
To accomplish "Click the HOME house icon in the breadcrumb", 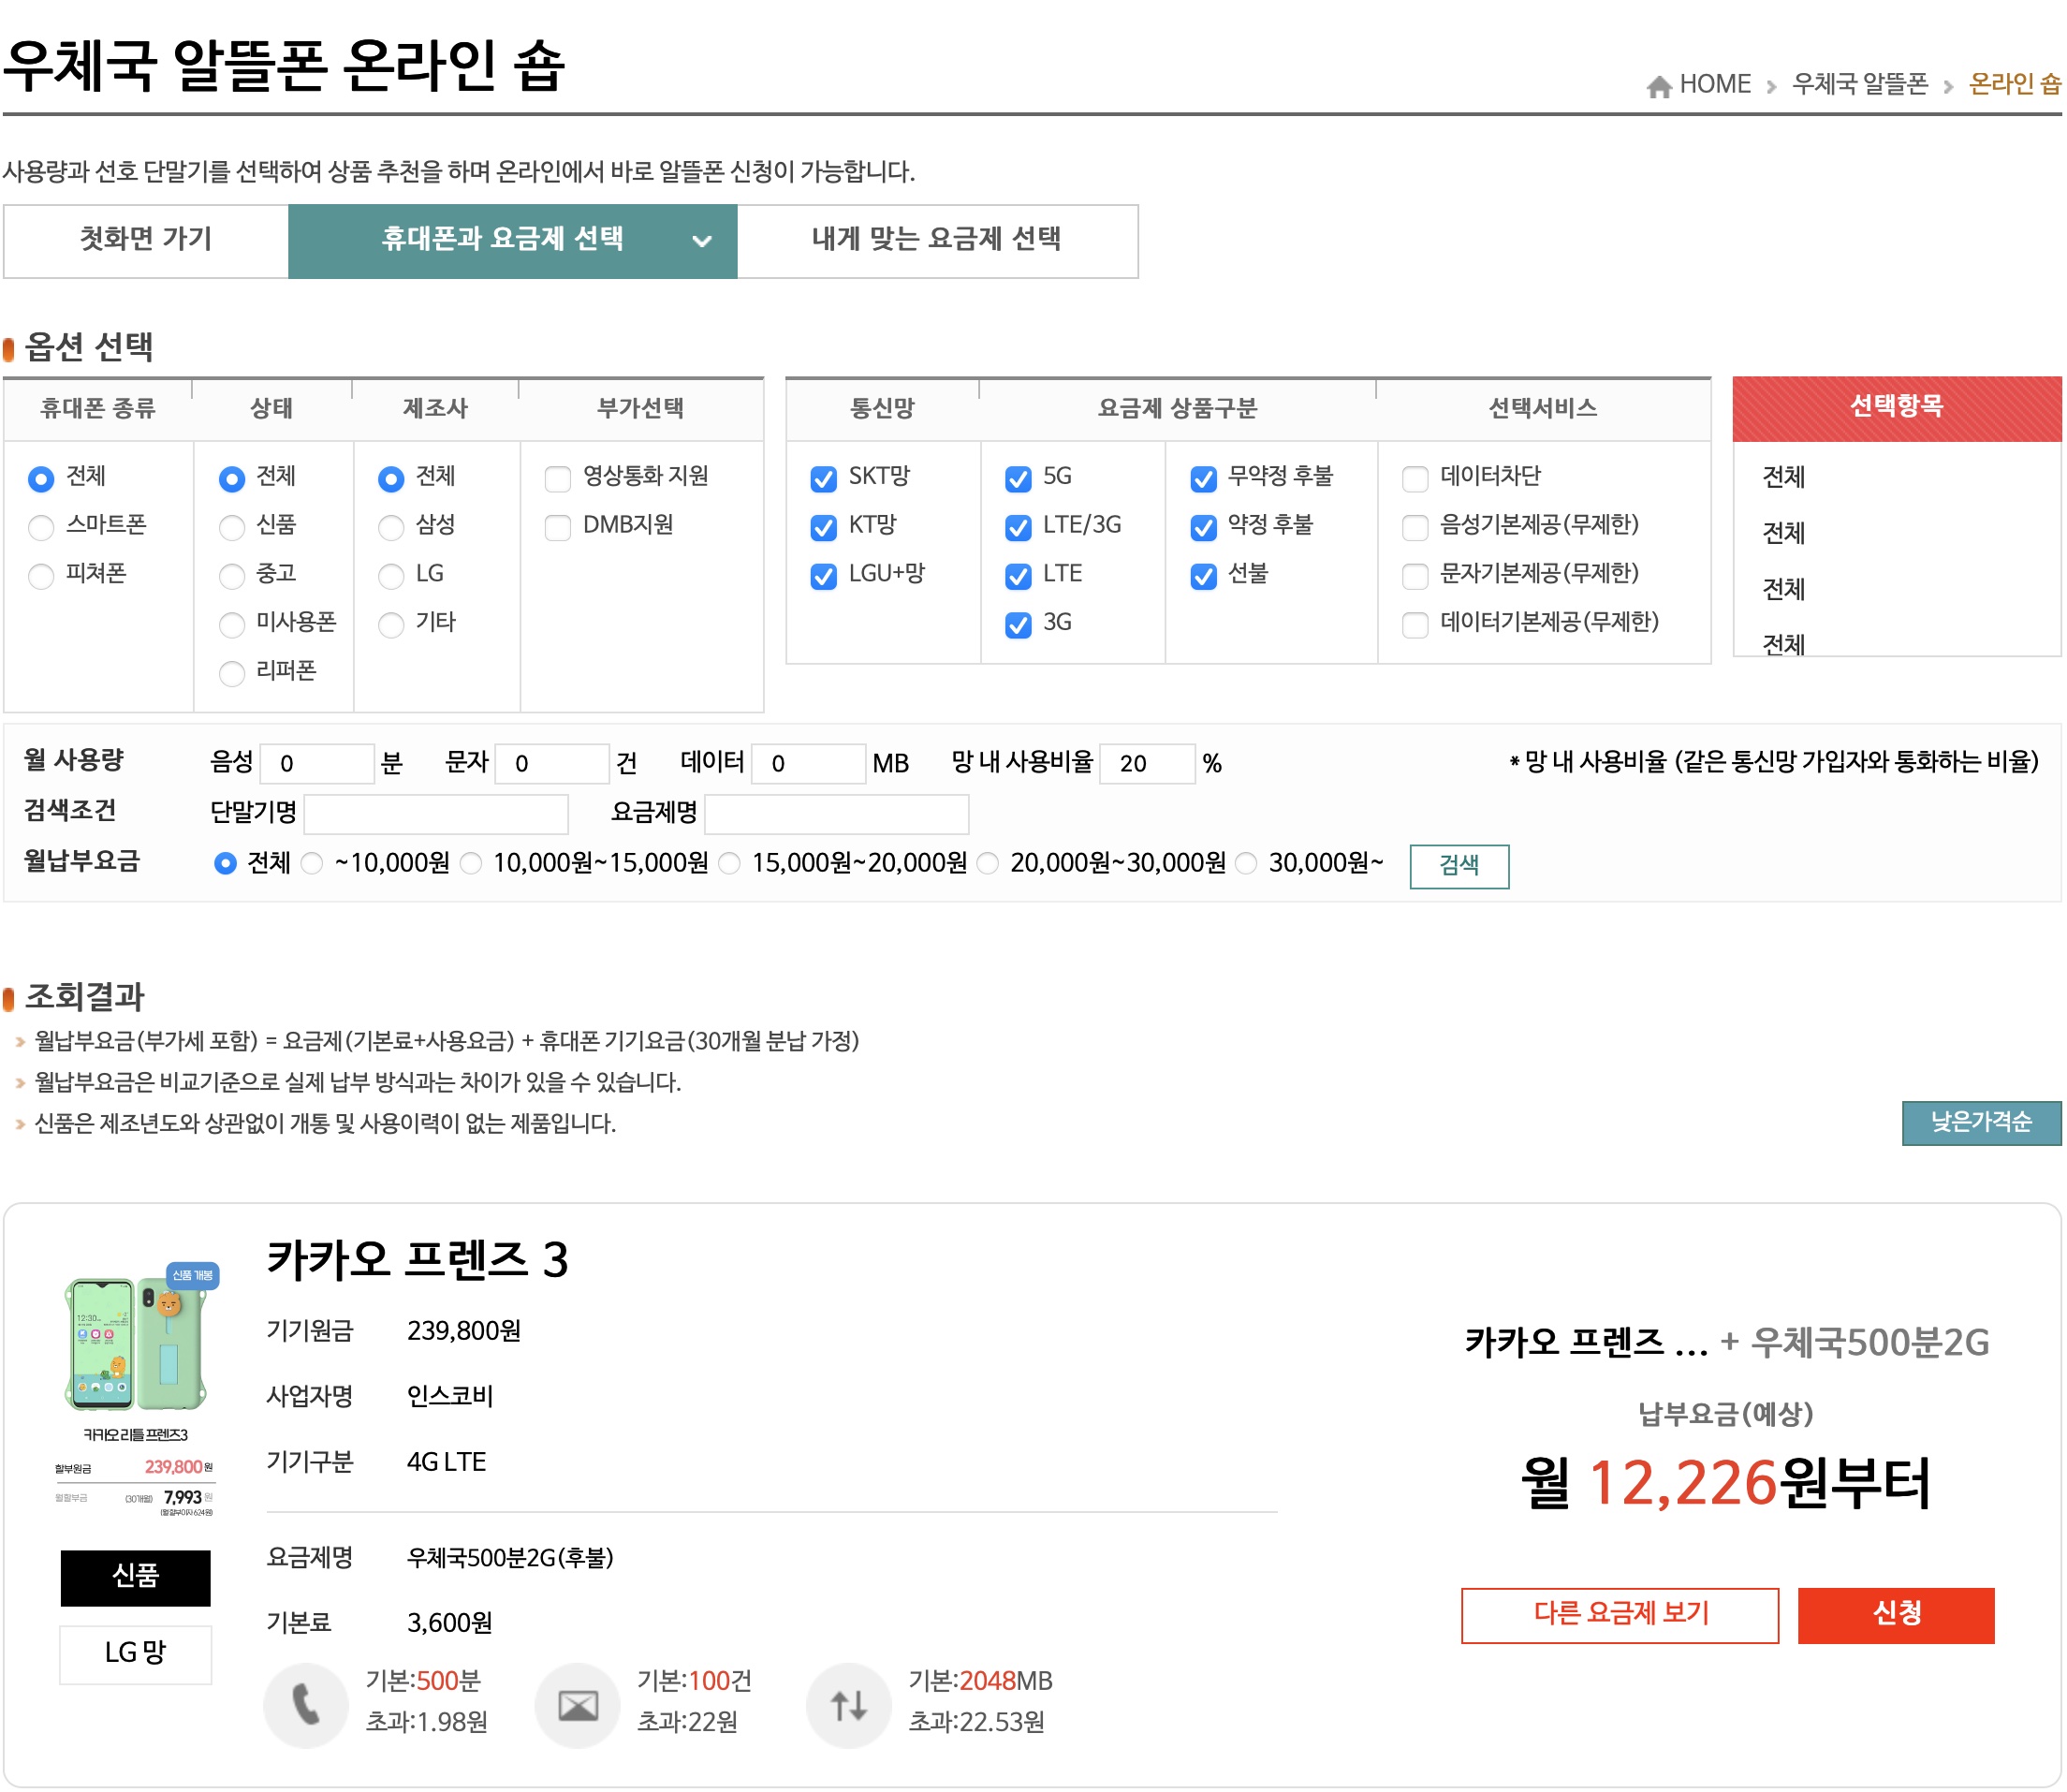I will (1659, 84).
